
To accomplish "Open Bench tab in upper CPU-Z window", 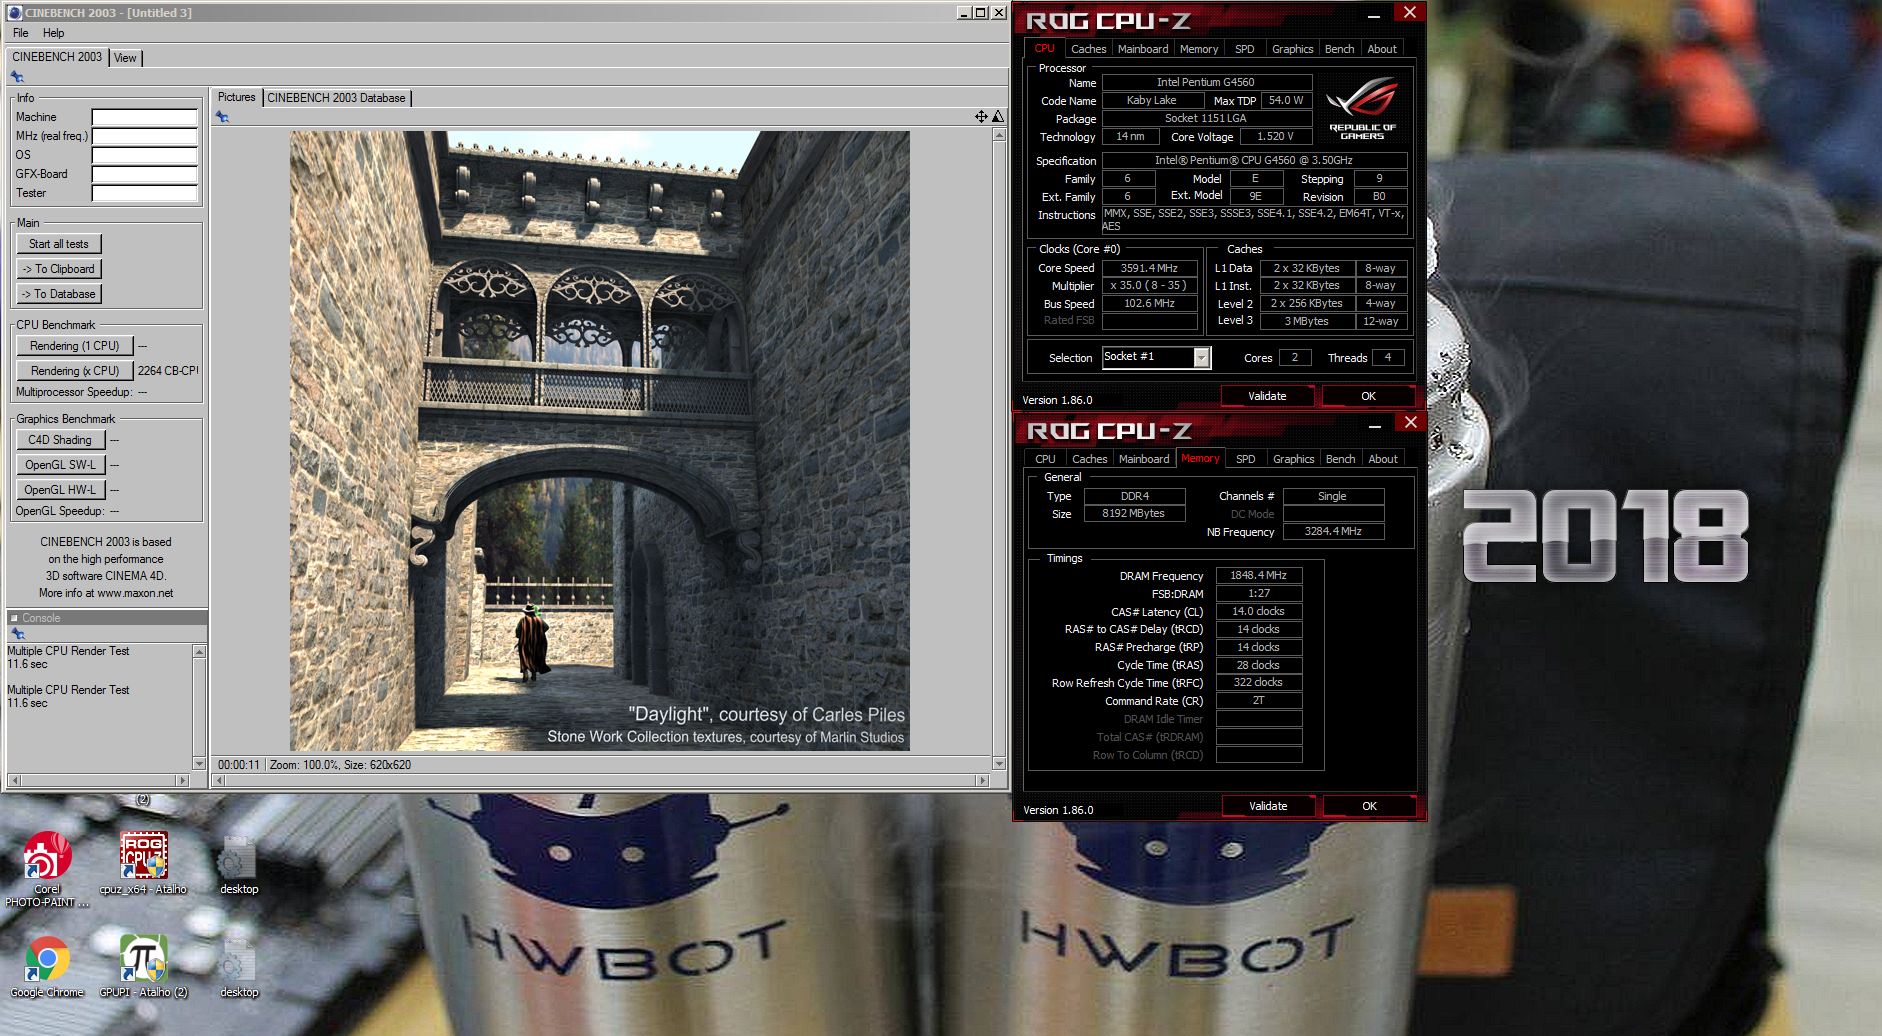I will click(x=1339, y=49).
